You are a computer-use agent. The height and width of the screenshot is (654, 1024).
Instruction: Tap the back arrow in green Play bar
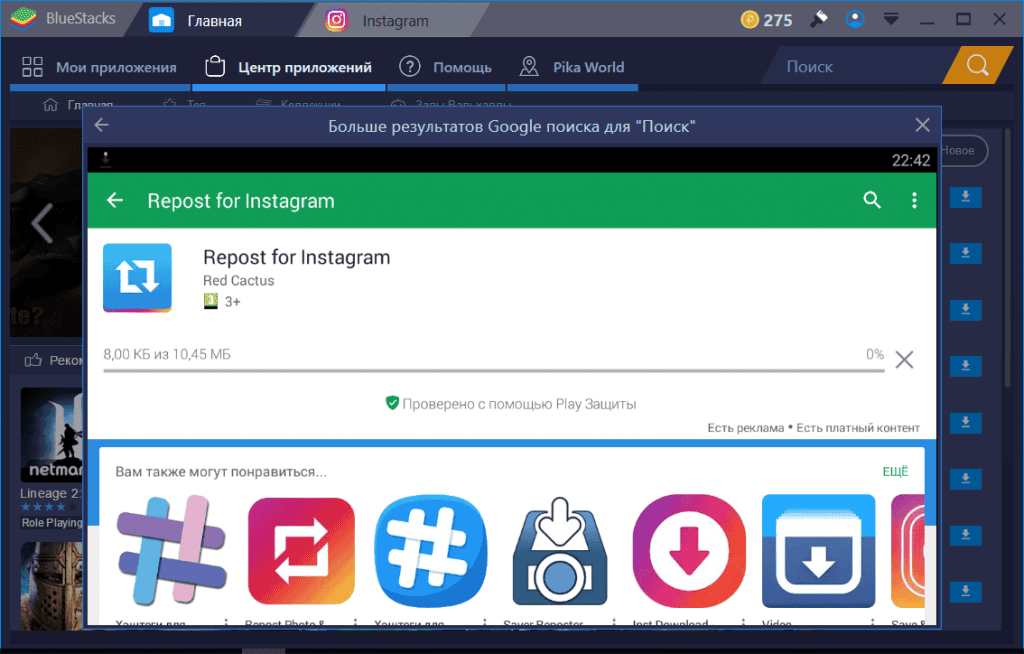(115, 200)
